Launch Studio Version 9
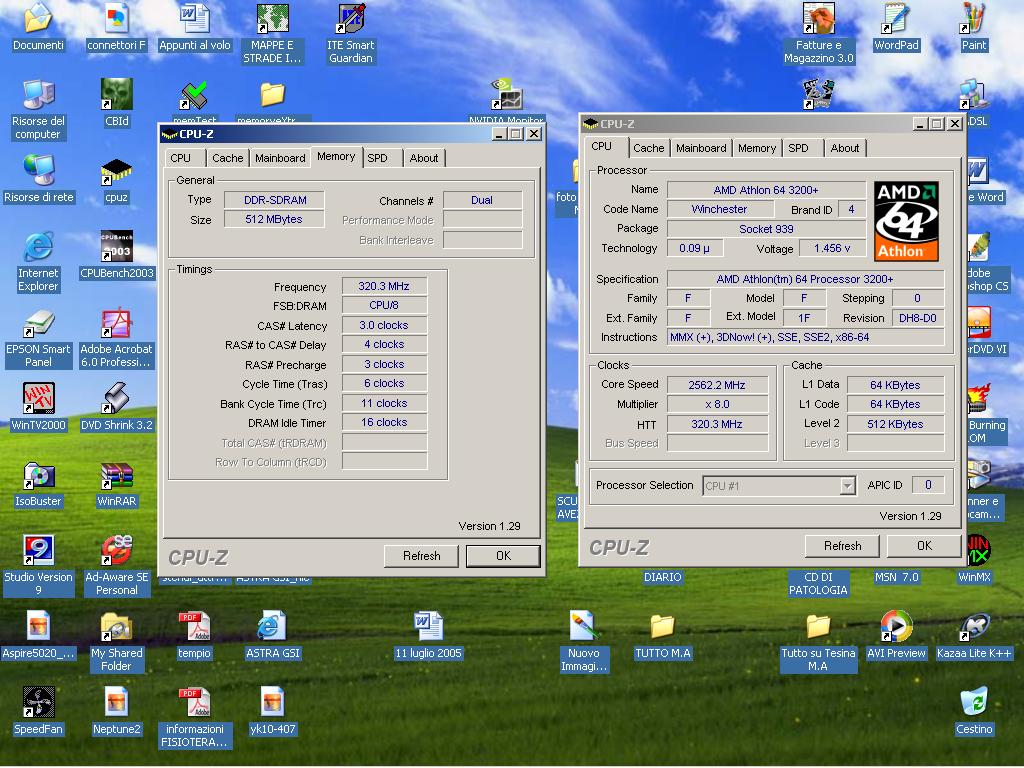This screenshot has width=1024, height=768. [x=39, y=551]
